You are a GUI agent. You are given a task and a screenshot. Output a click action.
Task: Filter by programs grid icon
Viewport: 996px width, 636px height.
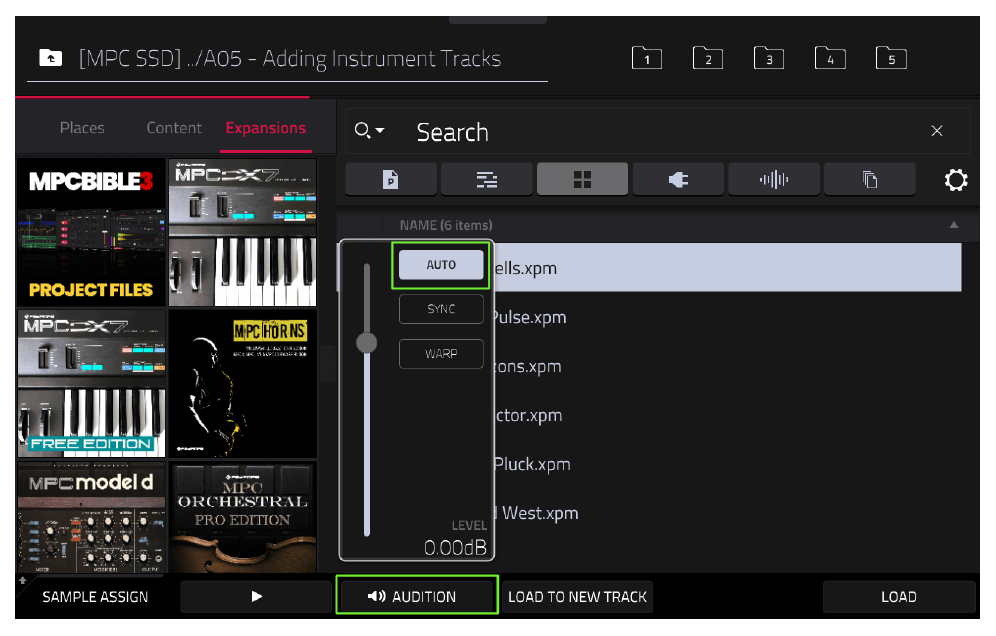tap(582, 180)
